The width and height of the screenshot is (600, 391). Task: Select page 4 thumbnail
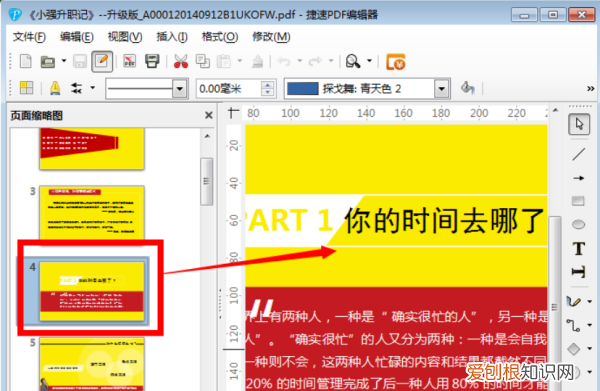92,291
